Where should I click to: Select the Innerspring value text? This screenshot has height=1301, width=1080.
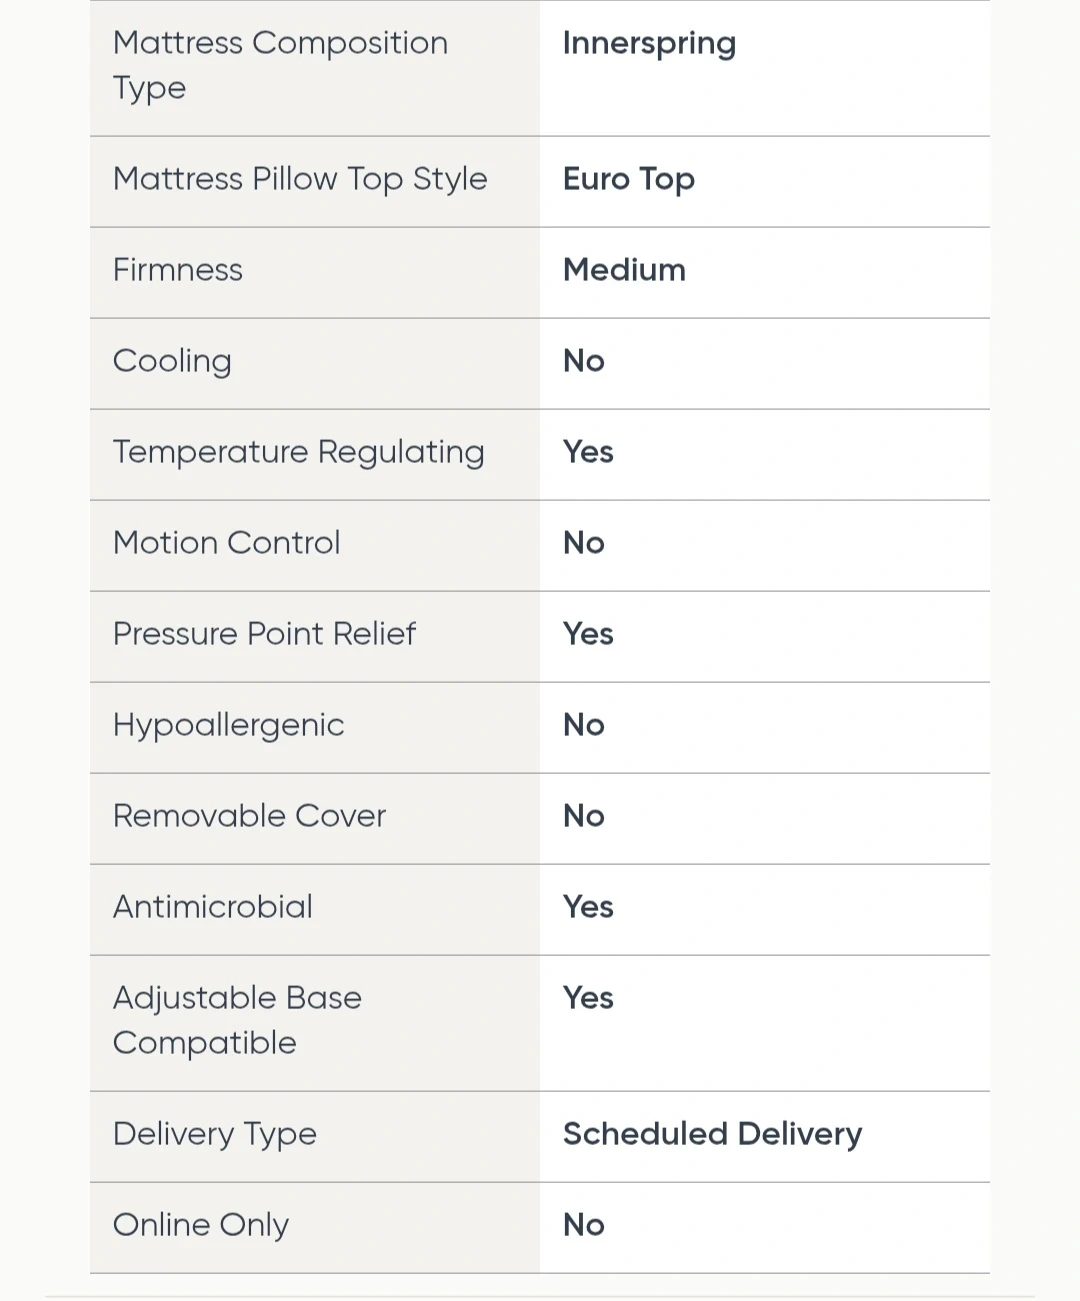[x=649, y=43]
